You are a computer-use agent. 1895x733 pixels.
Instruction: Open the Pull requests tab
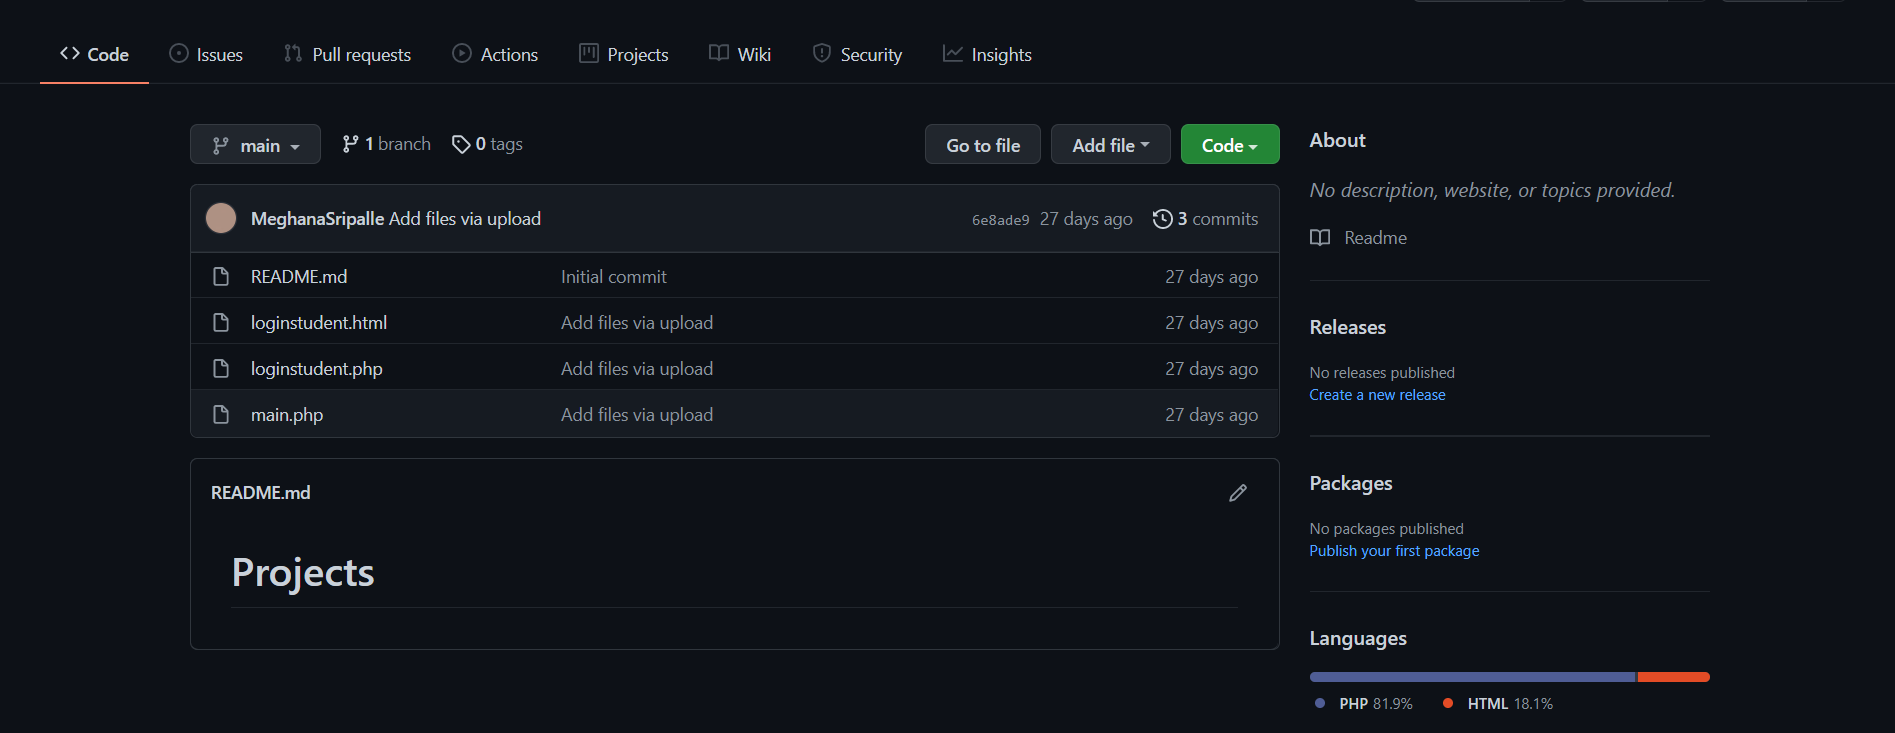(347, 54)
